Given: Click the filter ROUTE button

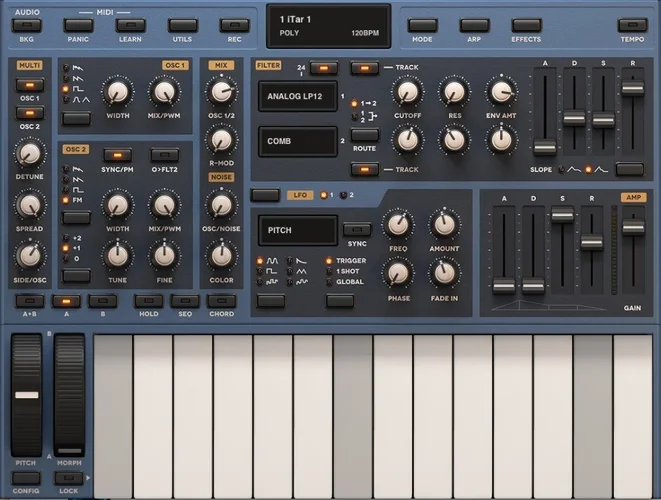Looking at the screenshot, I should (x=365, y=134).
